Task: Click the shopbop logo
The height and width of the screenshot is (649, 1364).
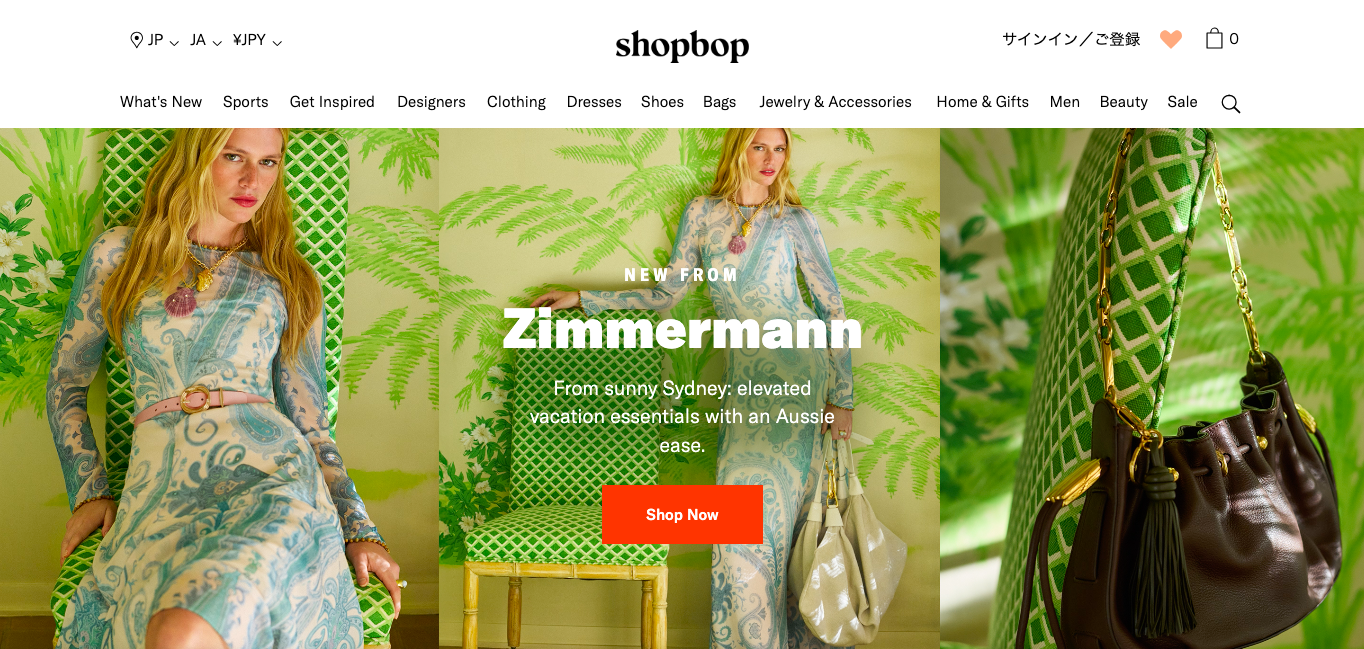Action: point(682,44)
